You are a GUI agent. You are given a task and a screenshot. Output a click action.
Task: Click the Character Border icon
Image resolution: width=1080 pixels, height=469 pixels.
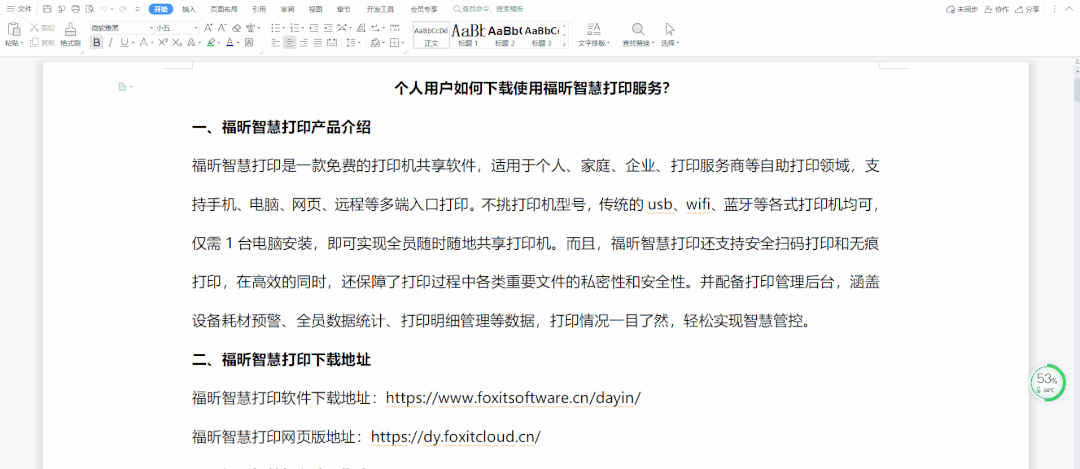click(249, 42)
